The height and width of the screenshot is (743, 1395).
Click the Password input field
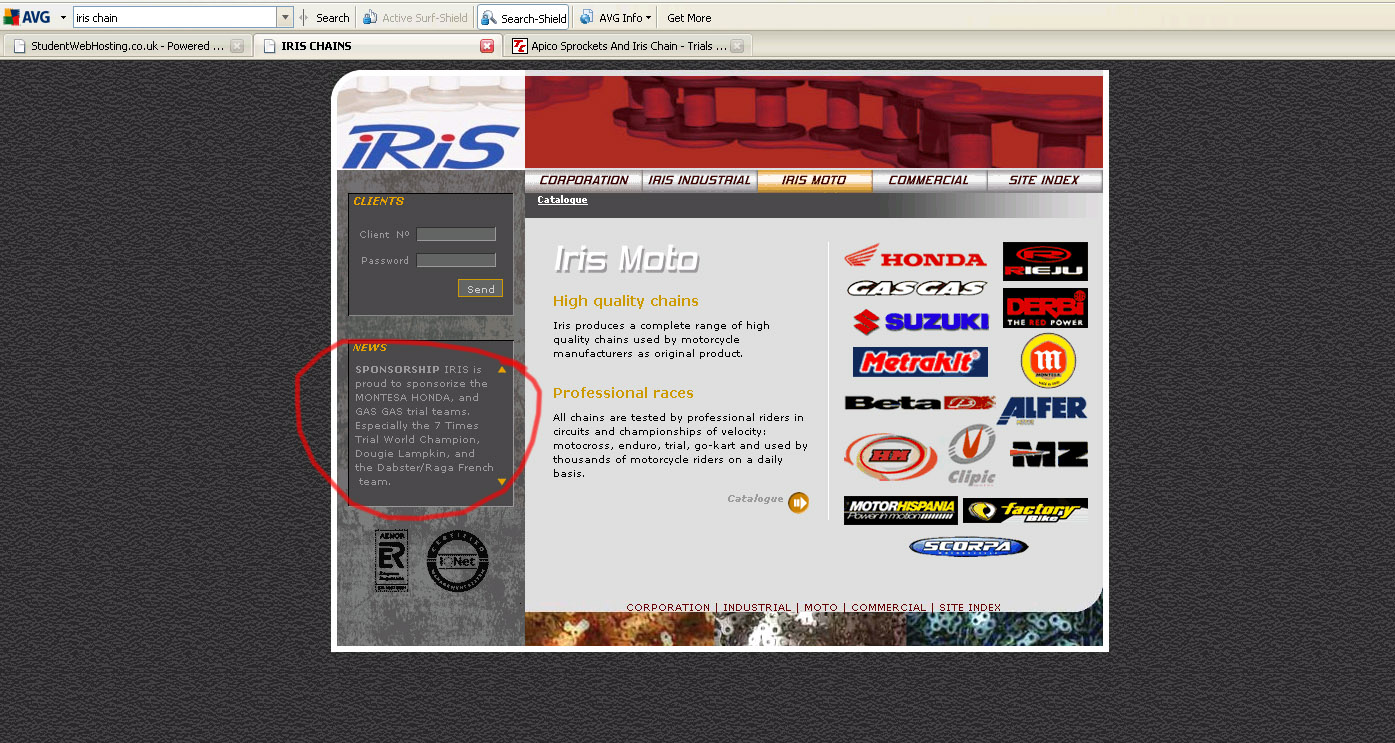(x=456, y=260)
